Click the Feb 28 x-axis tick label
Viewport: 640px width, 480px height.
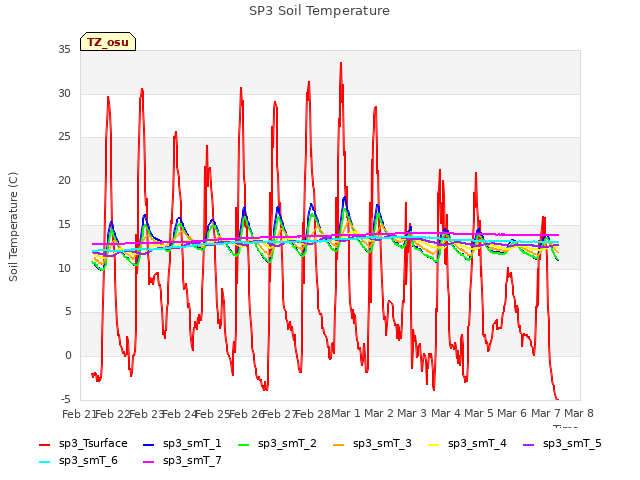pos(312,414)
